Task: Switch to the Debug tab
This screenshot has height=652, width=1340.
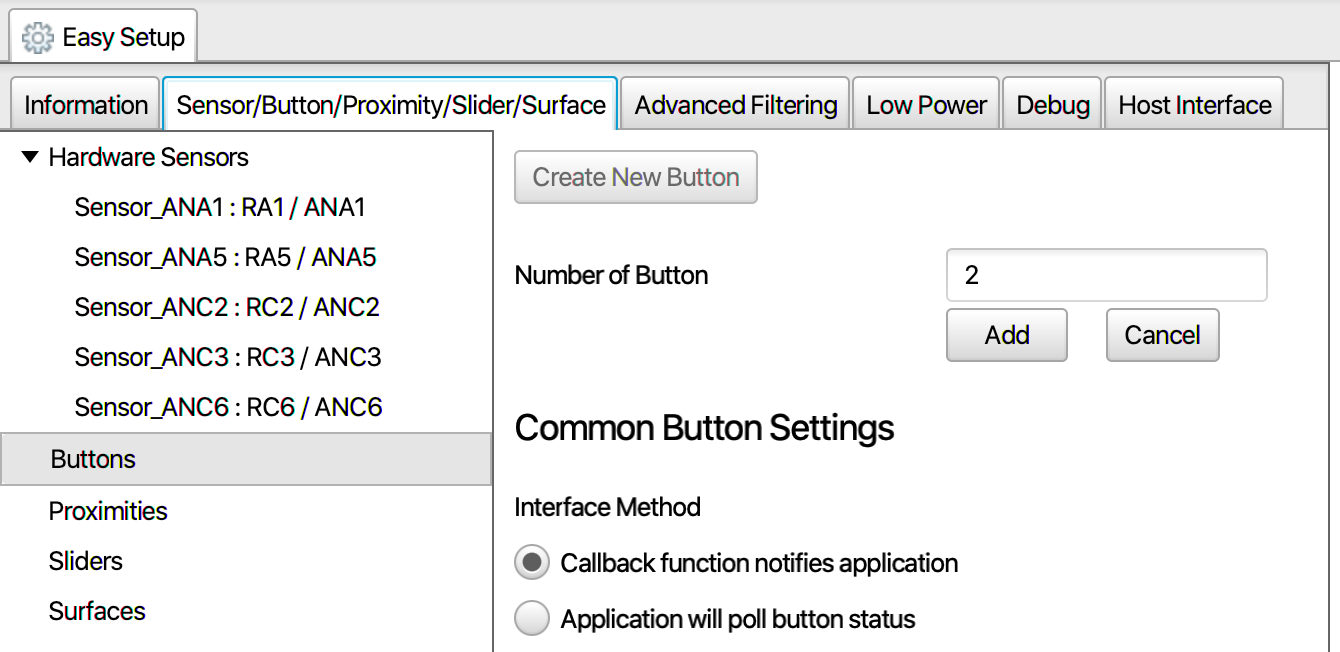Action: (x=1052, y=105)
